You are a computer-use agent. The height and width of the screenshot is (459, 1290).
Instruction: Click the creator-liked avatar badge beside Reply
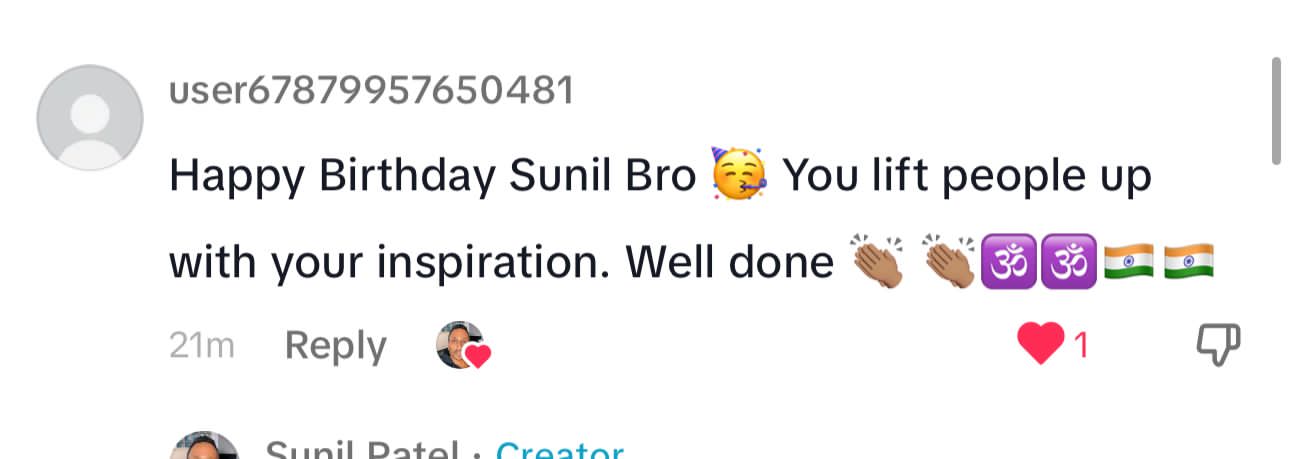click(461, 346)
